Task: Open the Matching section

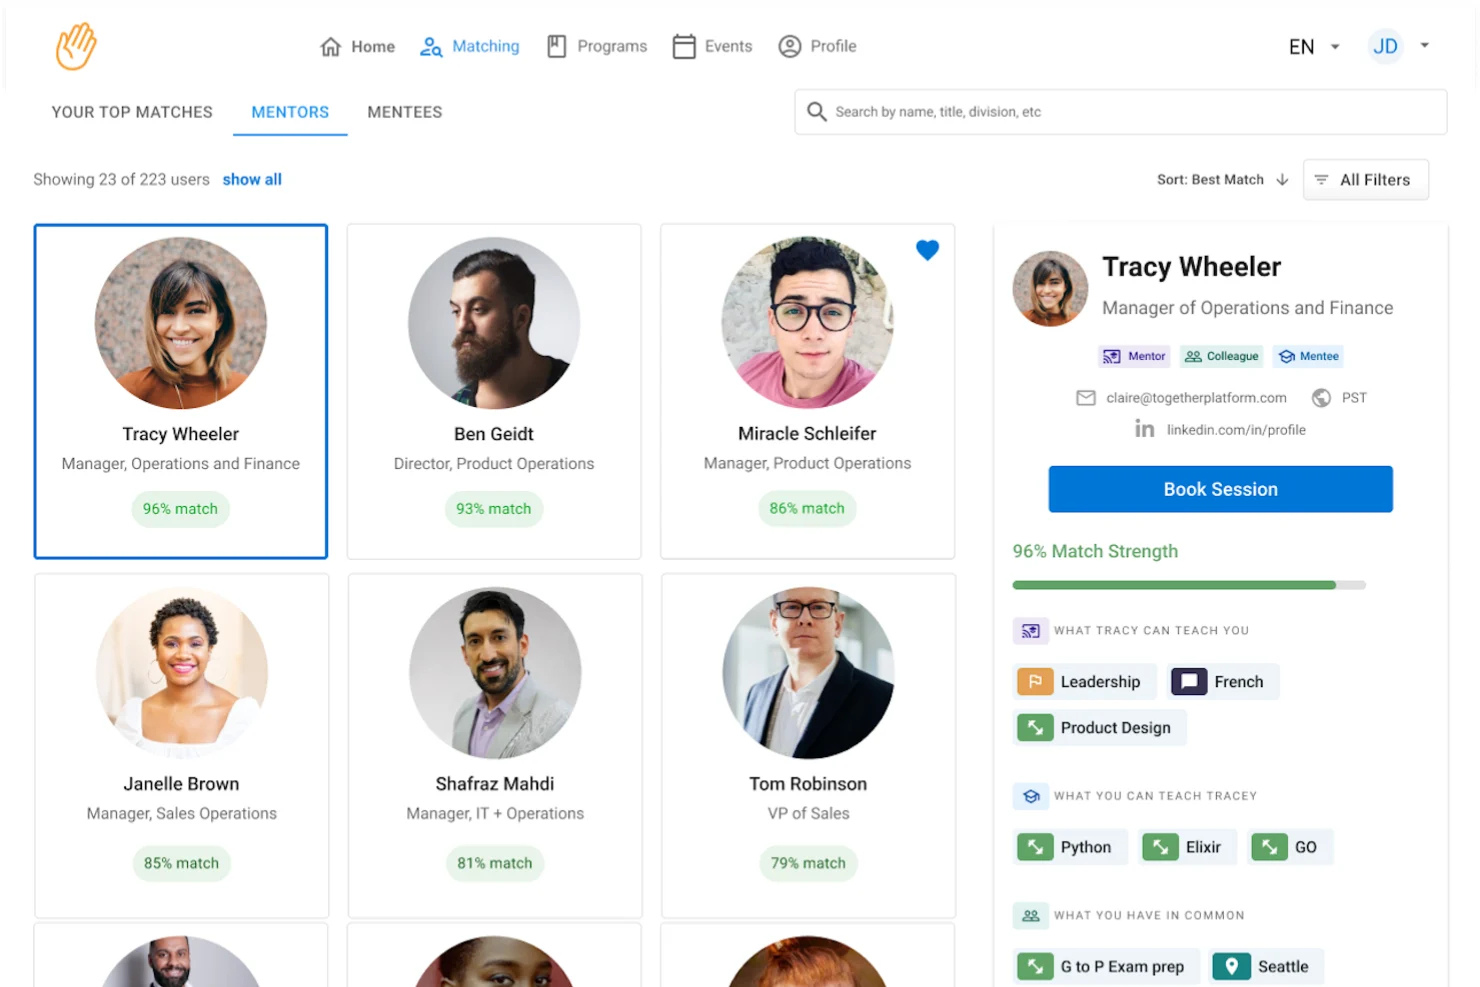Action: coord(470,47)
